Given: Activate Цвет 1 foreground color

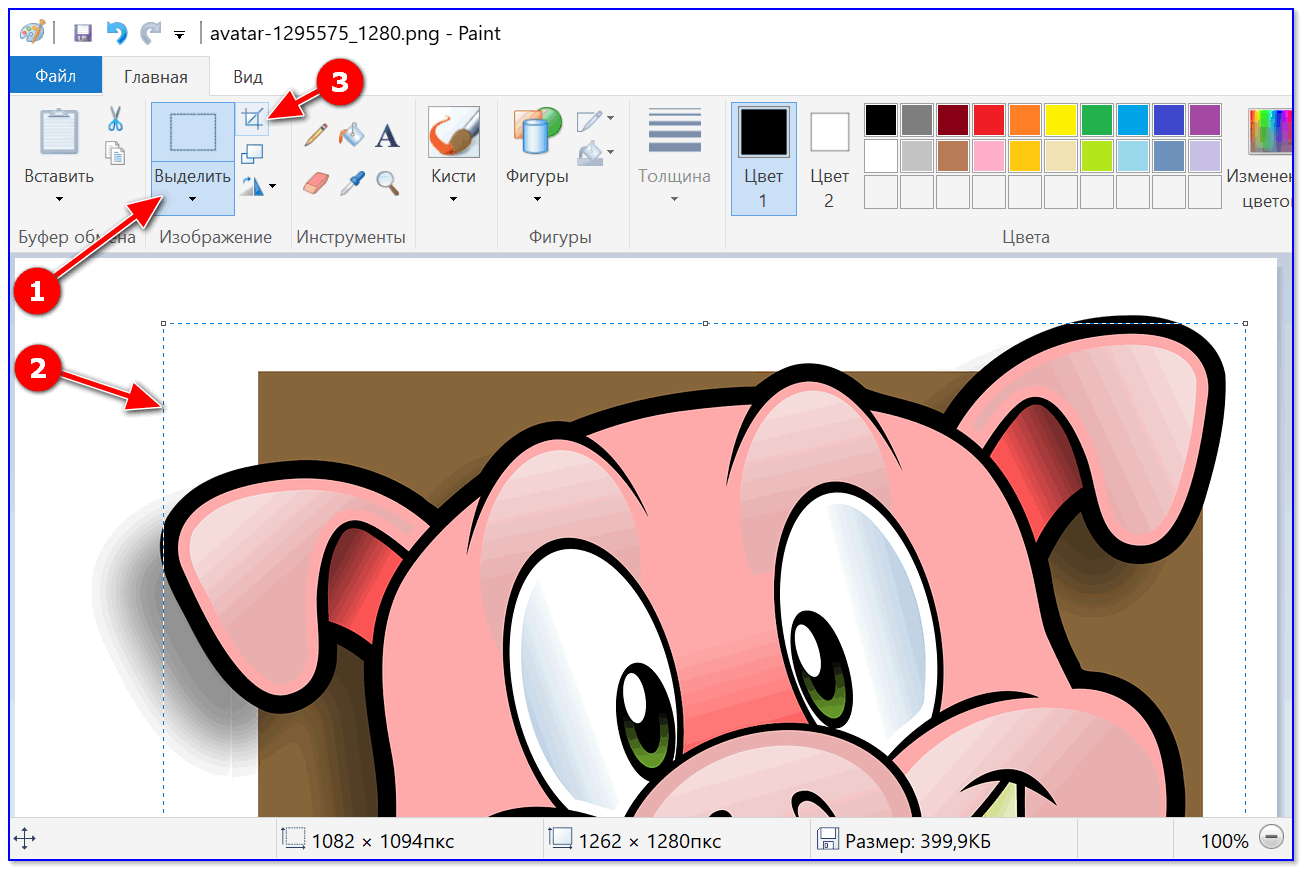Looking at the screenshot, I should (x=763, y=158).
